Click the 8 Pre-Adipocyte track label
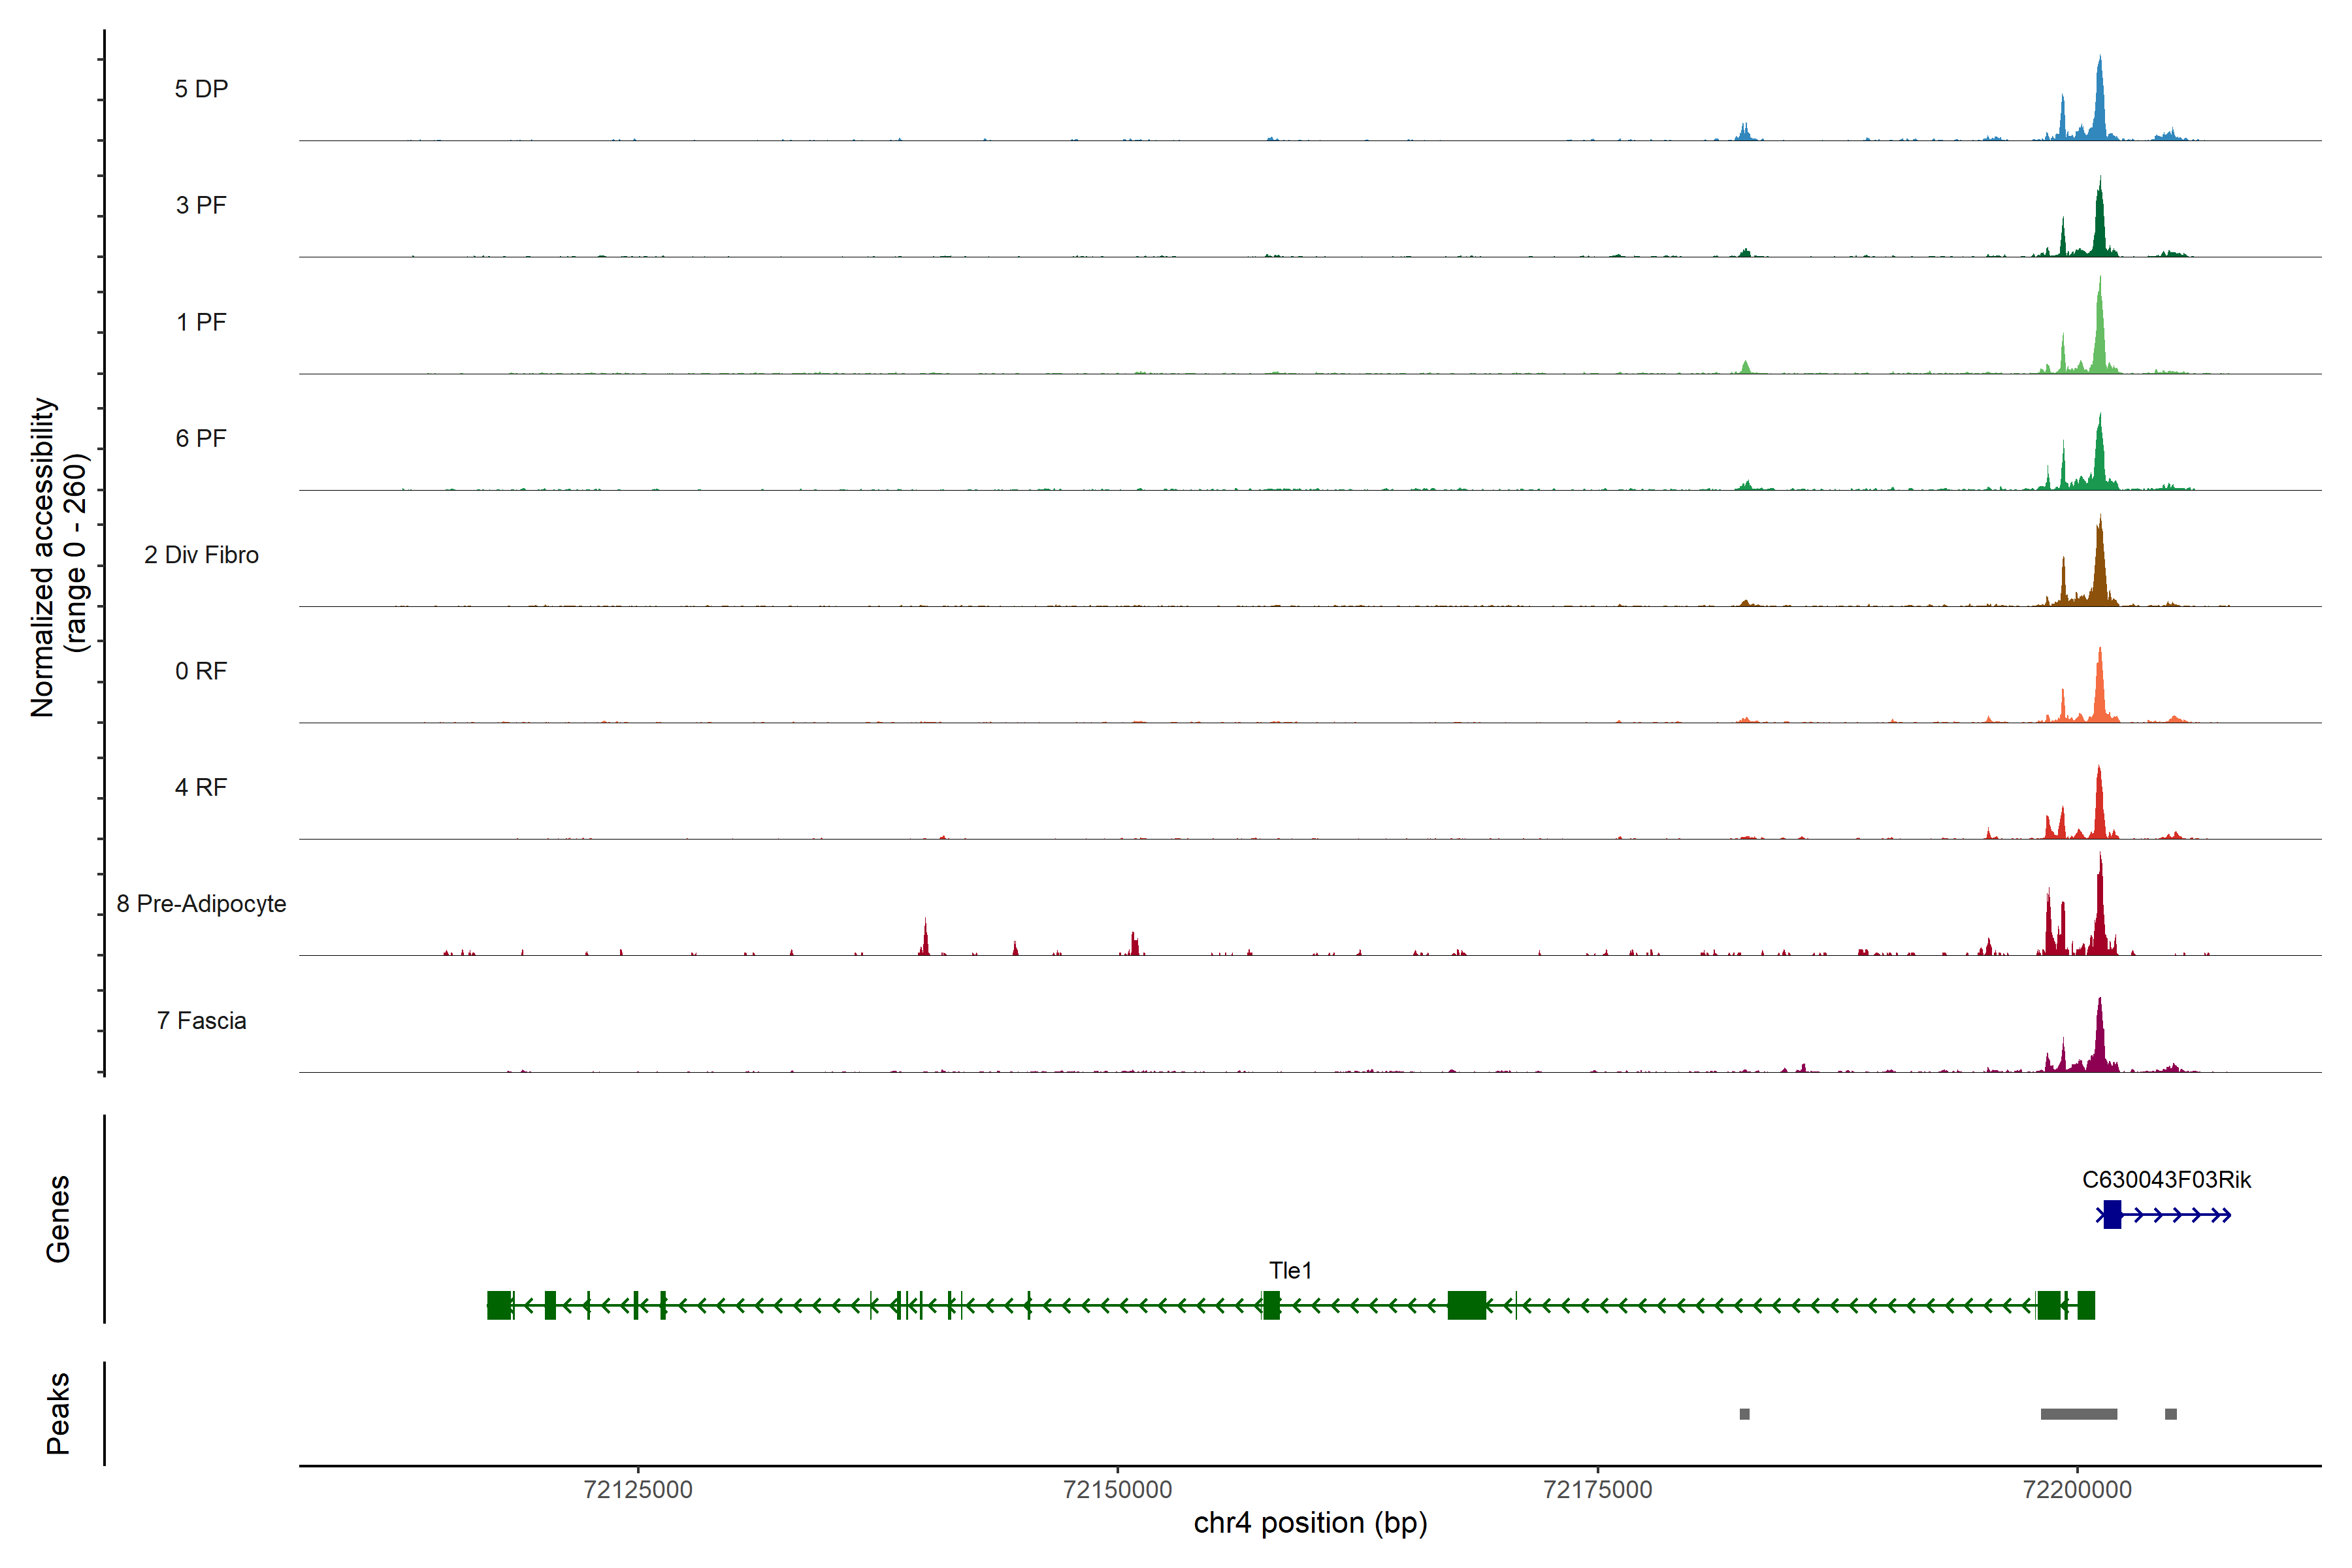This screenshot has width=2352, height=1568. pos(201,903)
